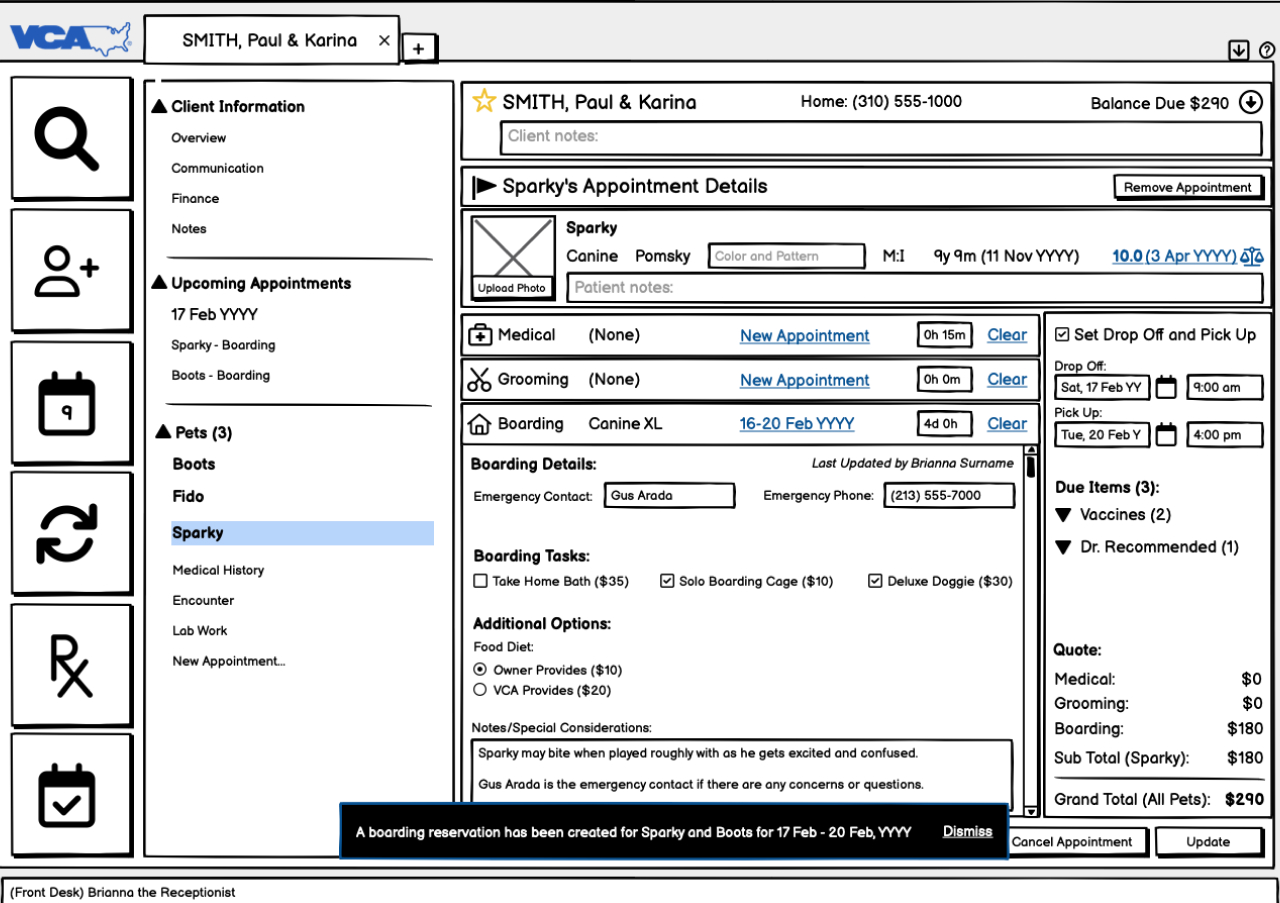Image resolution: width=1280 pixels, height=903 pixels.
Task: Open the add new client icon
Action: click(x=70, y=270)
